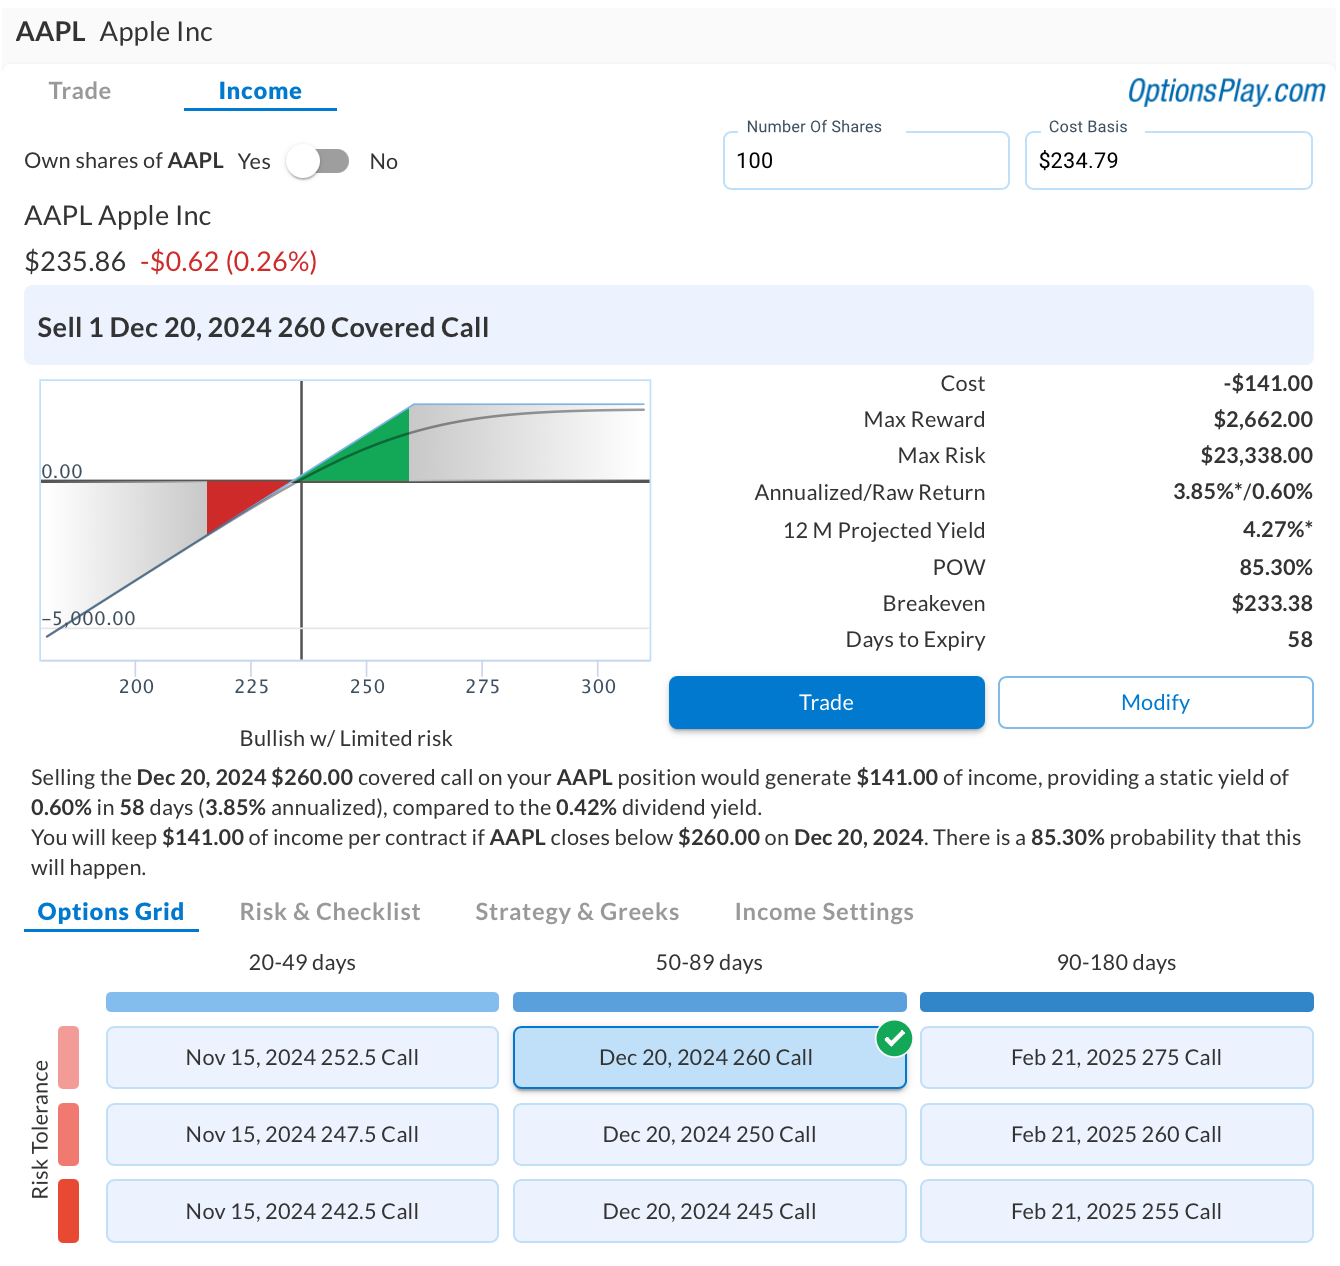Select the Income tab
The image size is (1340, 1266).
click(x=260, y=91)
